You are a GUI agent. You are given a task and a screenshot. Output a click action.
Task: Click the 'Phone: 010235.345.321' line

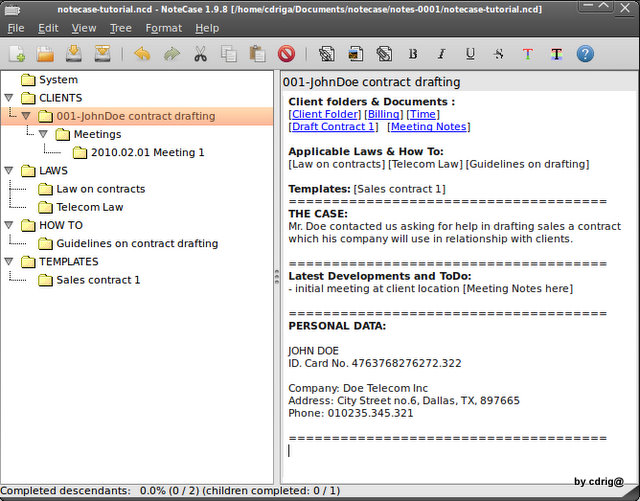tap(351, 413)
